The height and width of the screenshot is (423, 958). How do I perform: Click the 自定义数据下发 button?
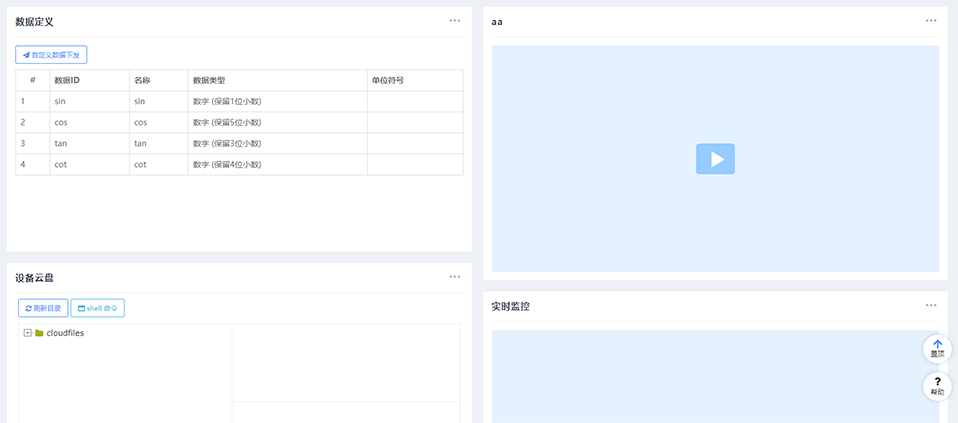(x=51, y=55)
